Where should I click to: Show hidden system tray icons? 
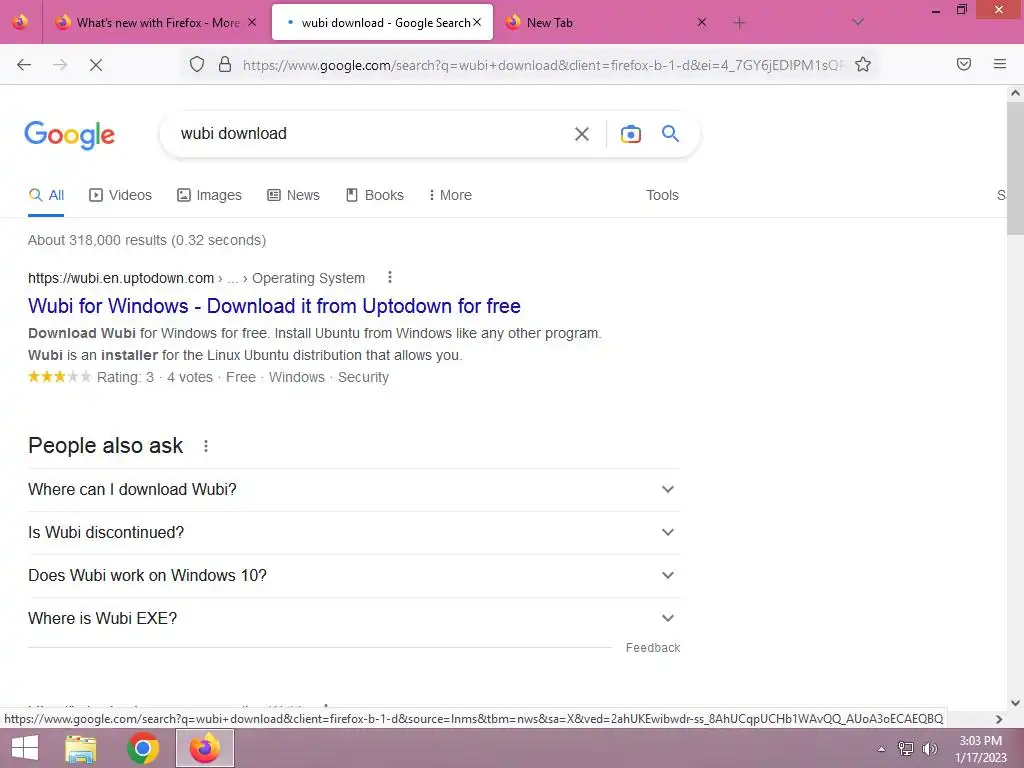pyautogui.click(x=882, y=749)
